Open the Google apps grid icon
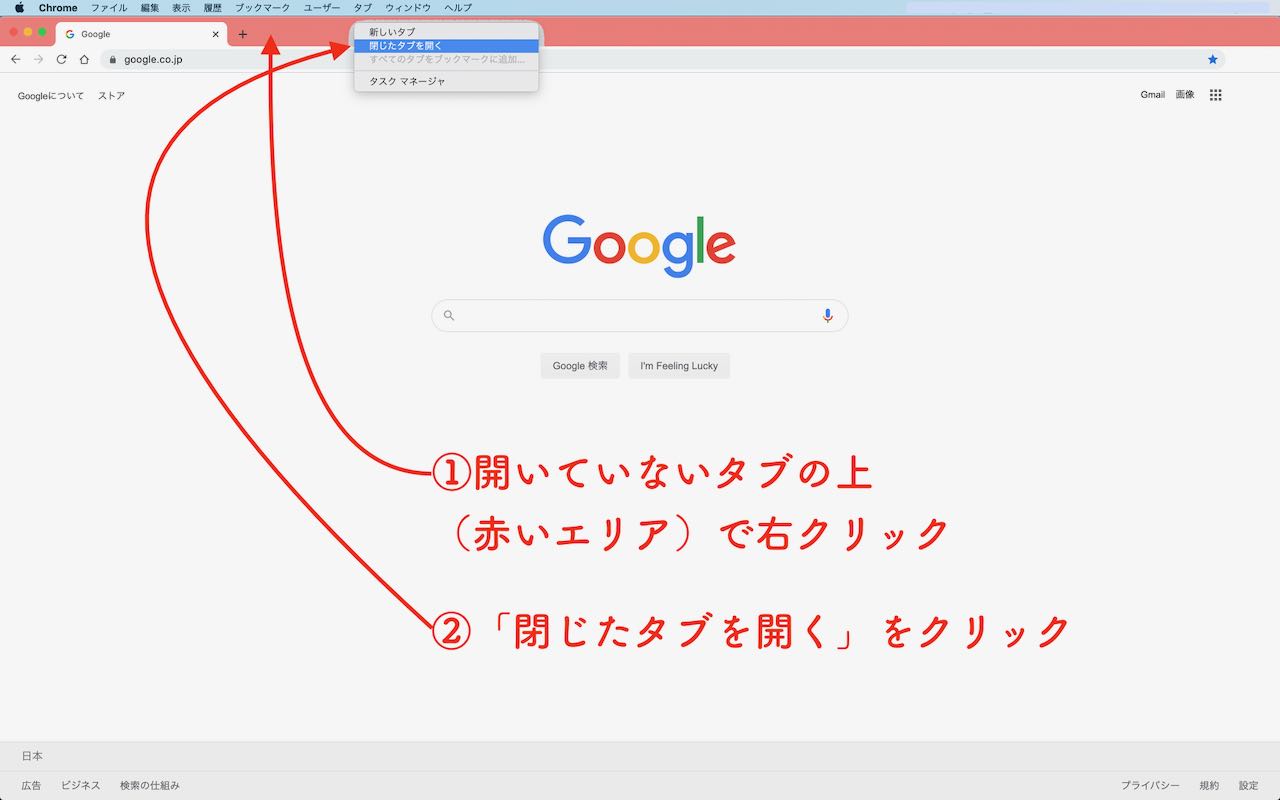 (x=1216, y=95)
